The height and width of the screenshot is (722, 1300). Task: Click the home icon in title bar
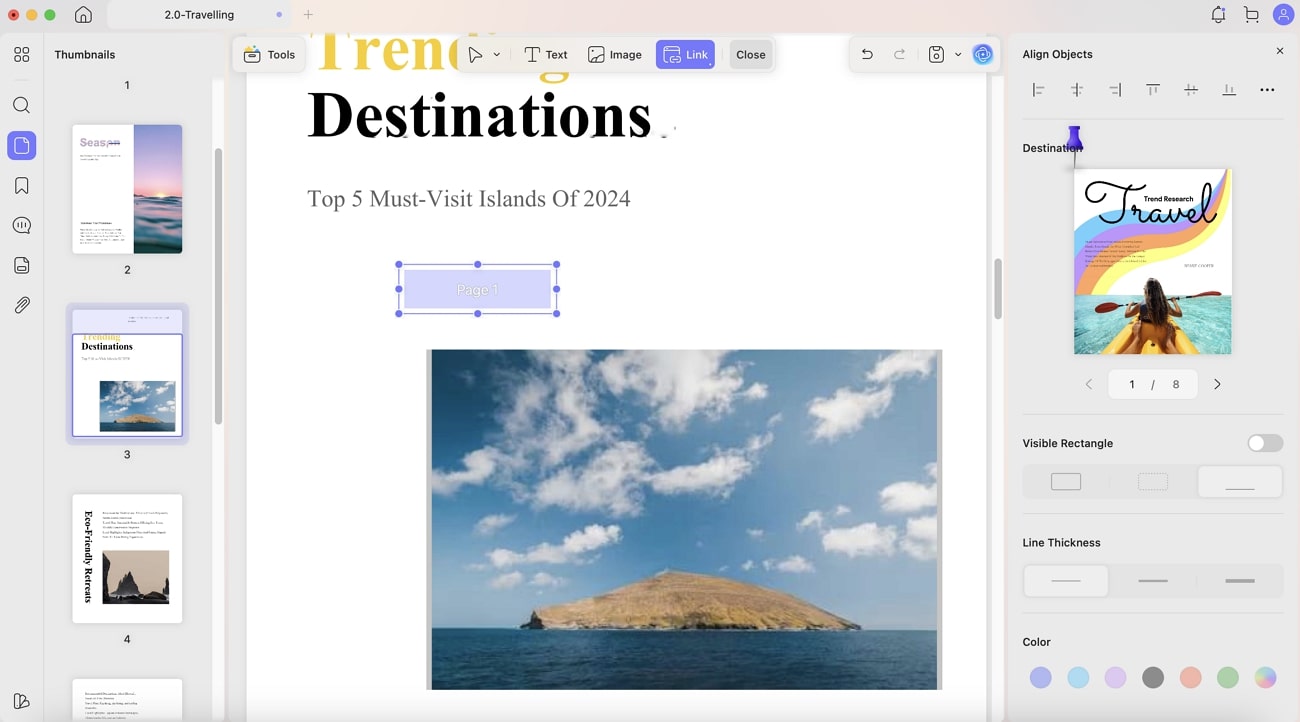click(84, 15)
